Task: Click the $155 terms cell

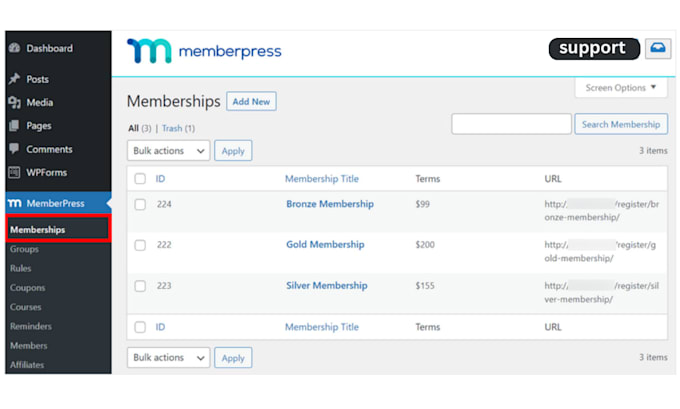Action: click(425, 285)
